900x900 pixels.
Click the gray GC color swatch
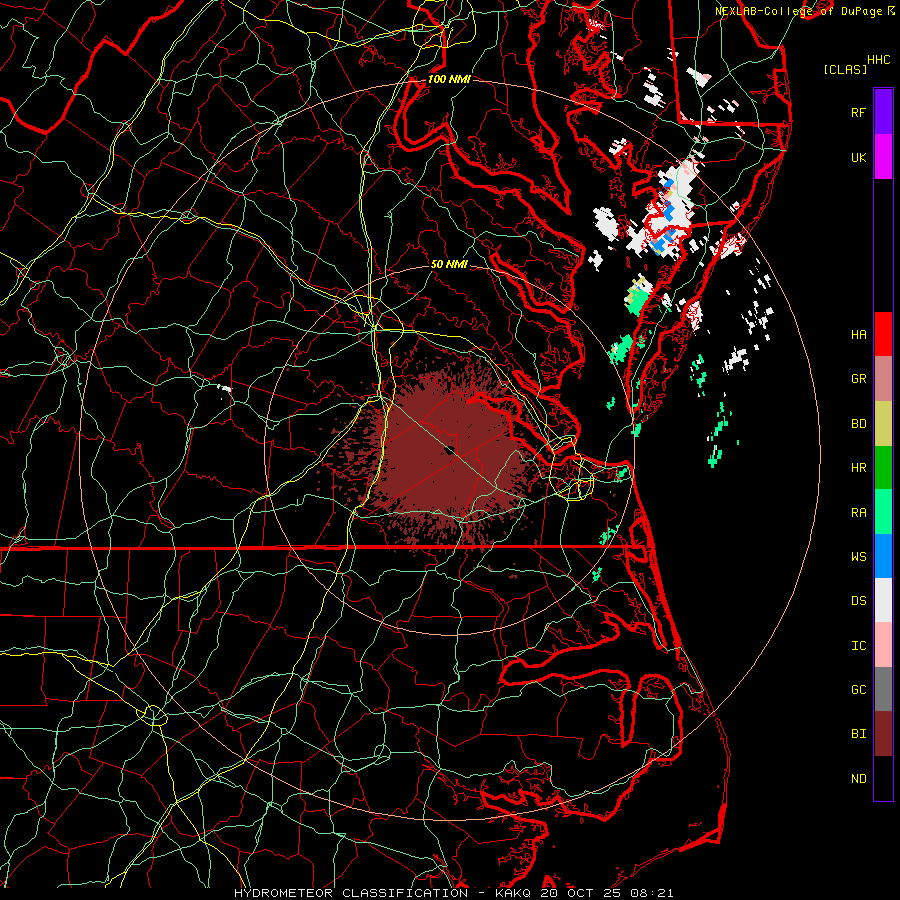click(x=883, y=689)
